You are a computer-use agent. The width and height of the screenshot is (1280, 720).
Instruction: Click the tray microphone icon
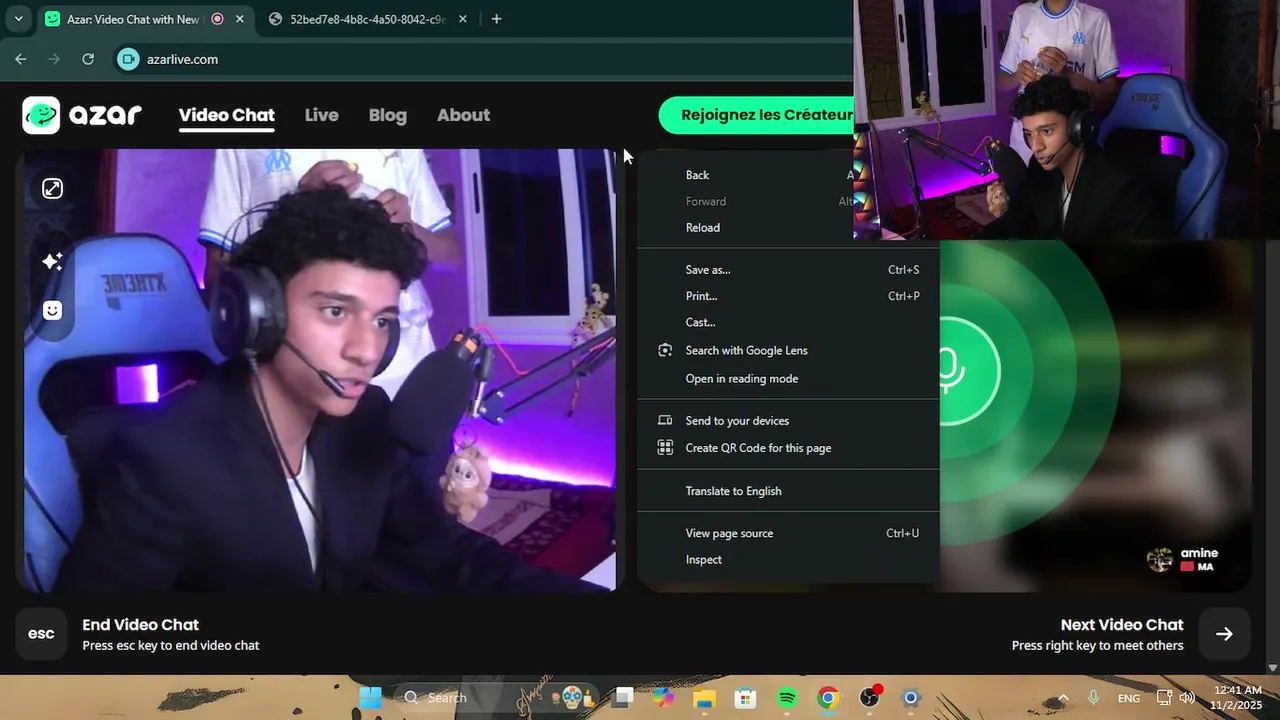1094,698
